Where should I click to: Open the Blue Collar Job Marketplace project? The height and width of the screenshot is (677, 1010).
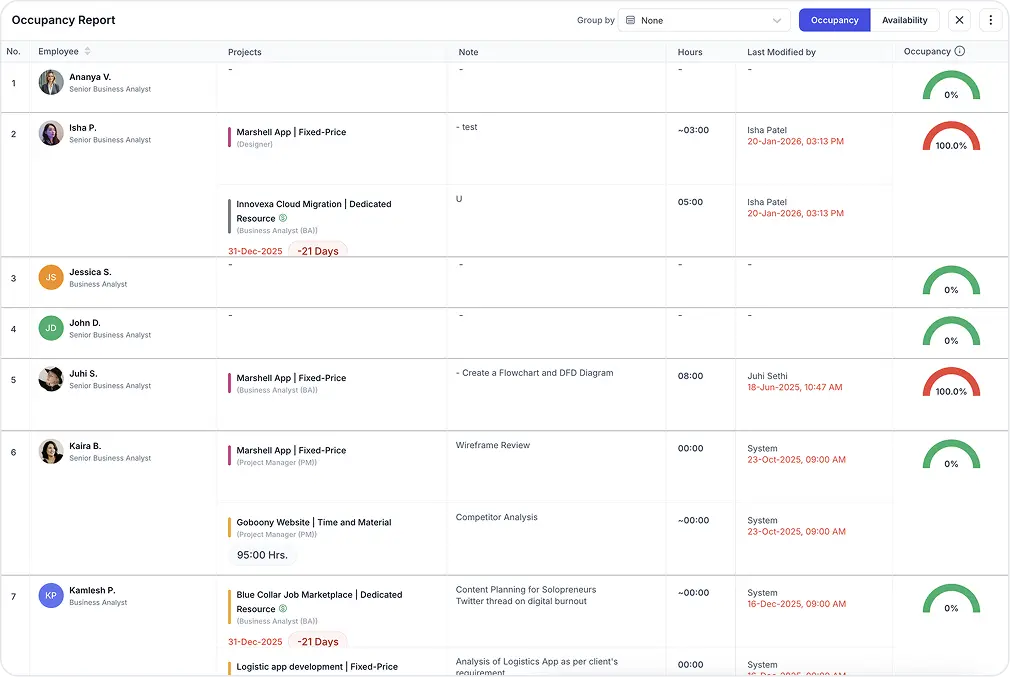319,602
